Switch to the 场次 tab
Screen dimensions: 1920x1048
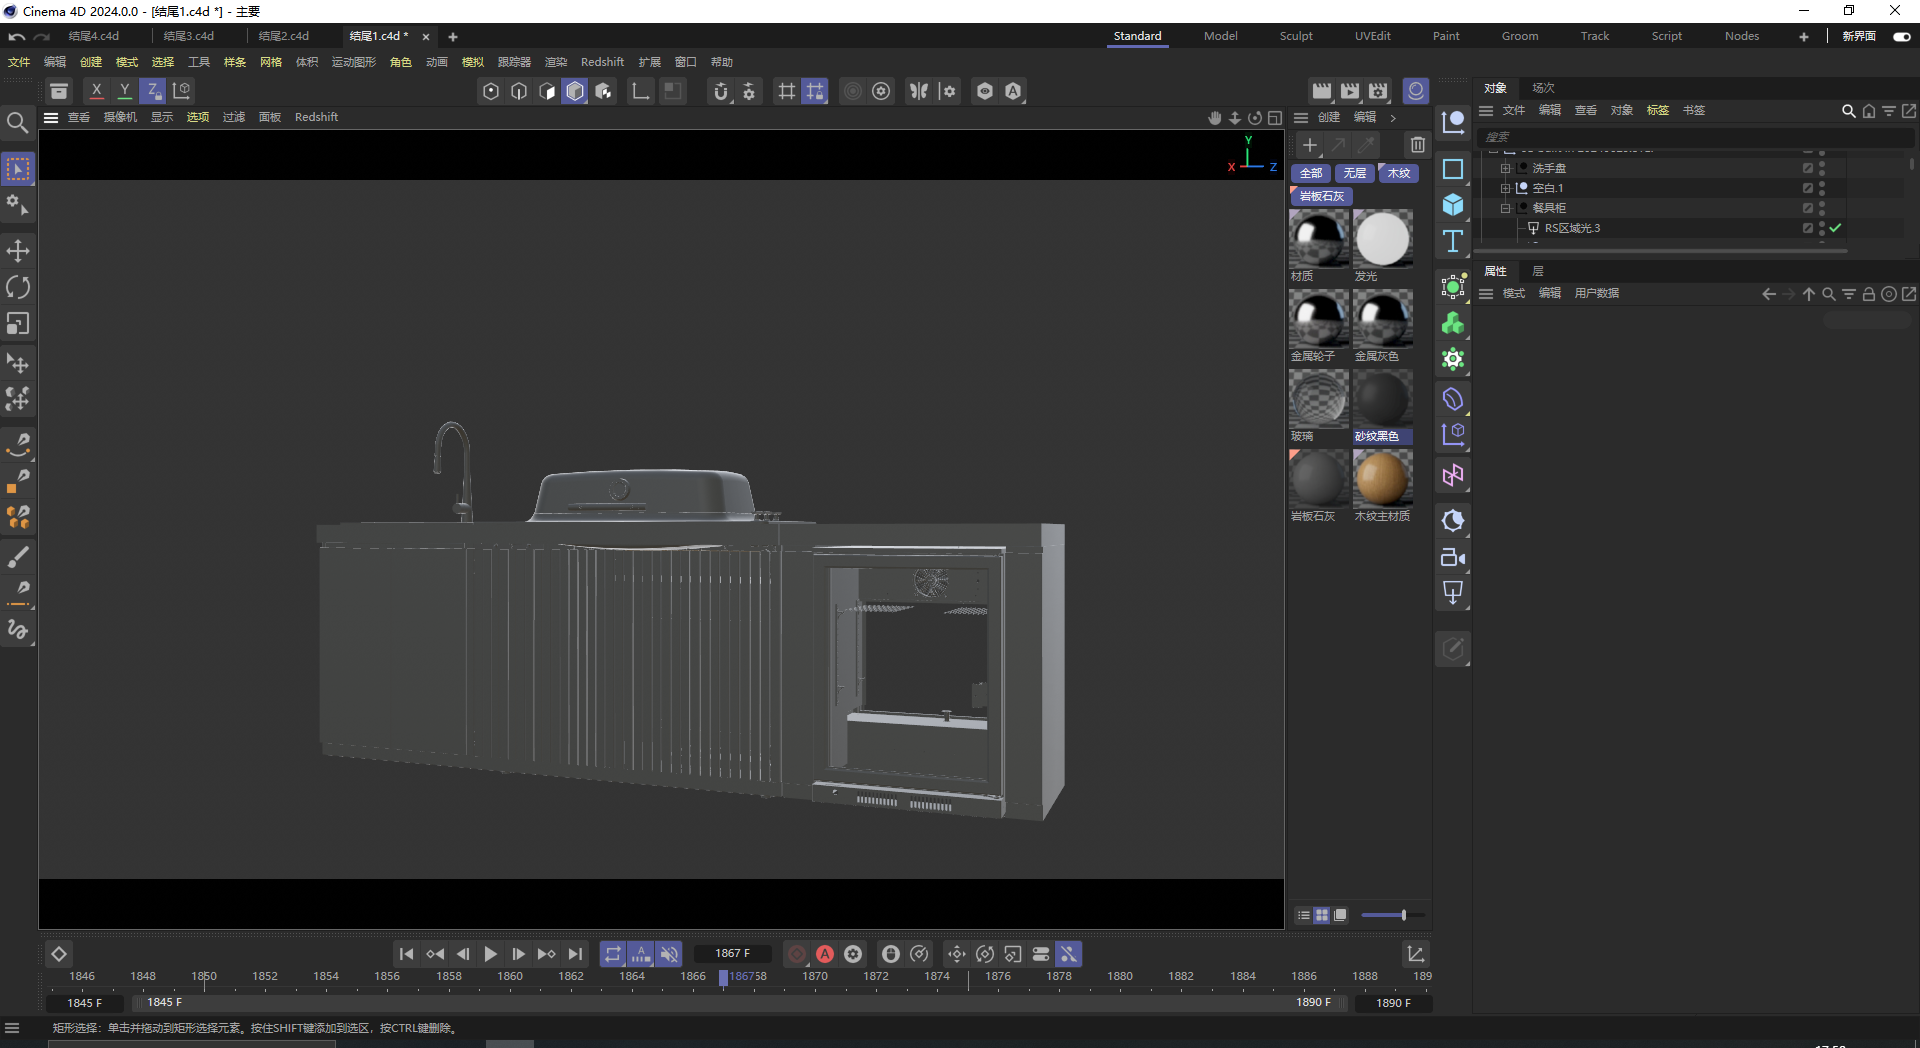pyautogui.click(x=1543, y=88)
